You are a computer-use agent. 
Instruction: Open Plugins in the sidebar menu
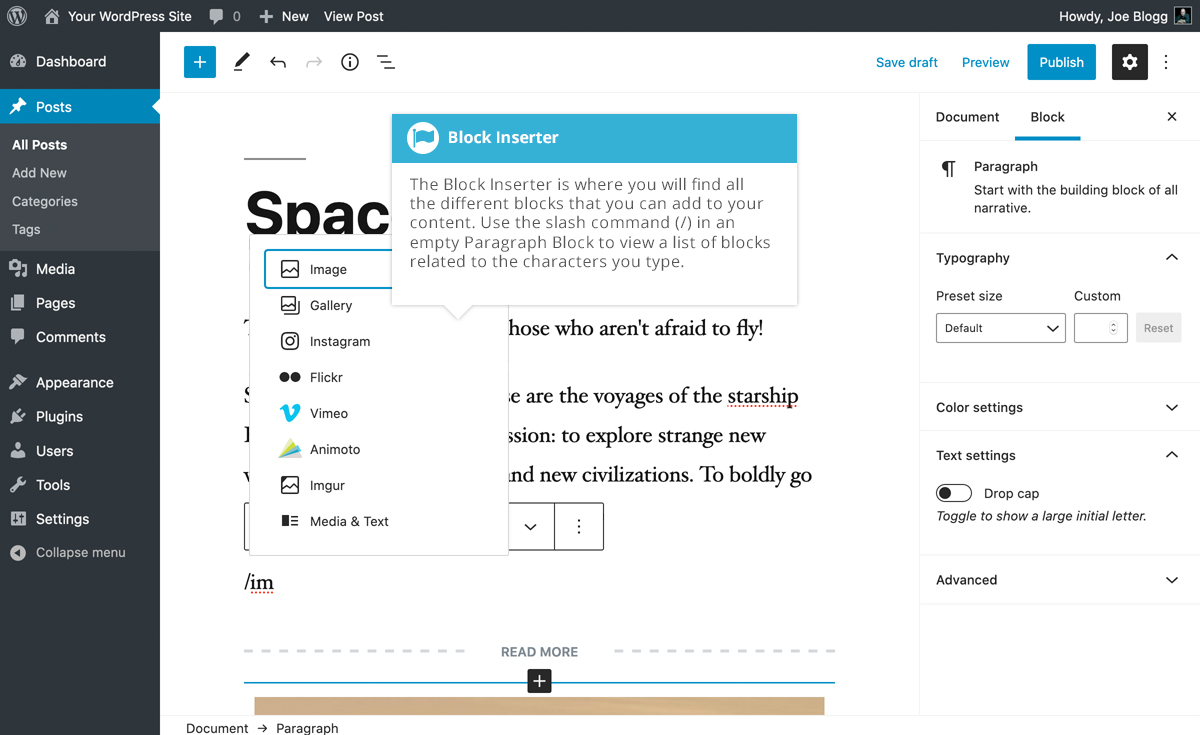[x=59, y=416]
